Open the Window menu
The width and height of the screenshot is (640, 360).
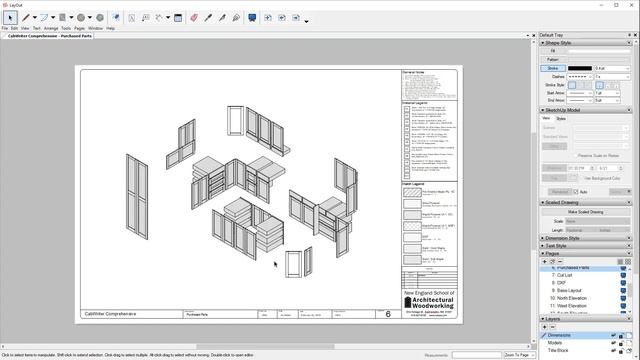(96, 29)
